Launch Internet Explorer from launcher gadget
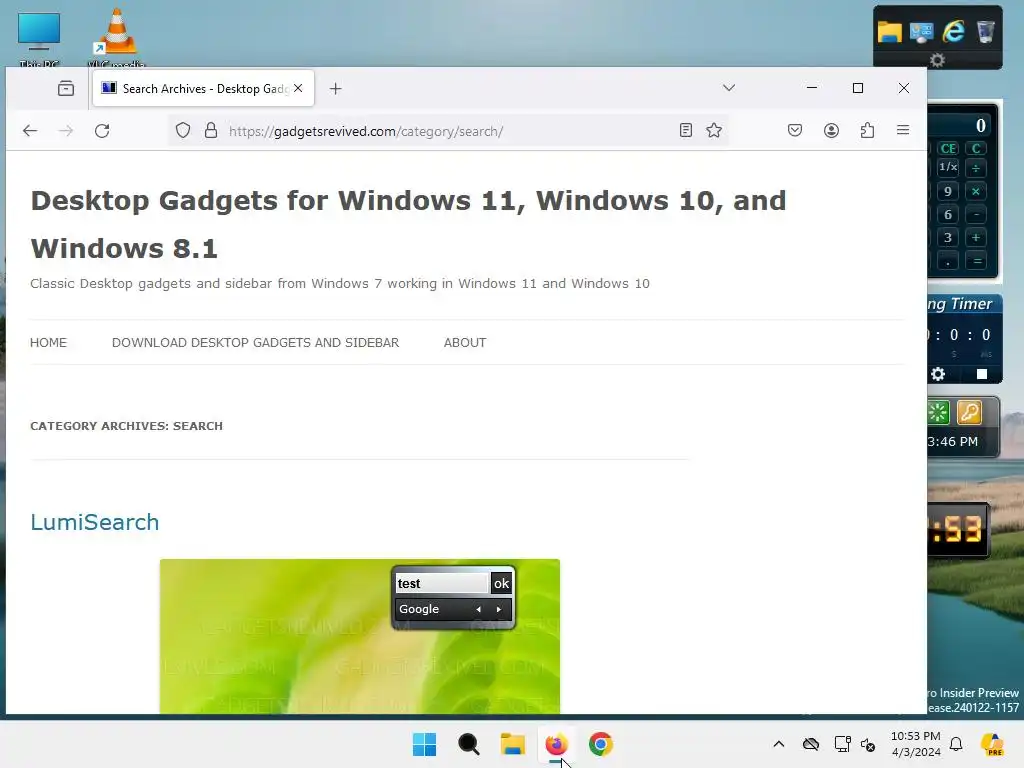The height and width of the screenshot is (768, 1024). pyautogui.click(x=953, y=31)
